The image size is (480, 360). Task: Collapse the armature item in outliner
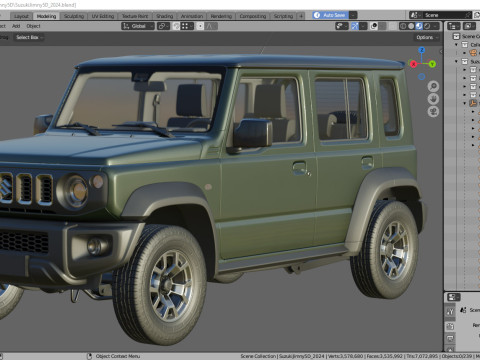(465, 103)
